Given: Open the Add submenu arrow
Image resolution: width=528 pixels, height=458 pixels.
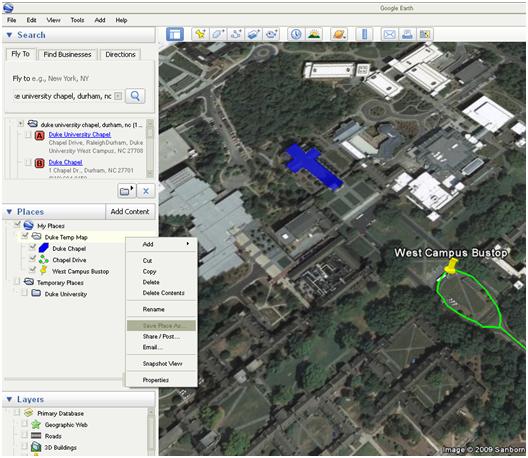Looking at the screenshot, I should pos(188,244).
